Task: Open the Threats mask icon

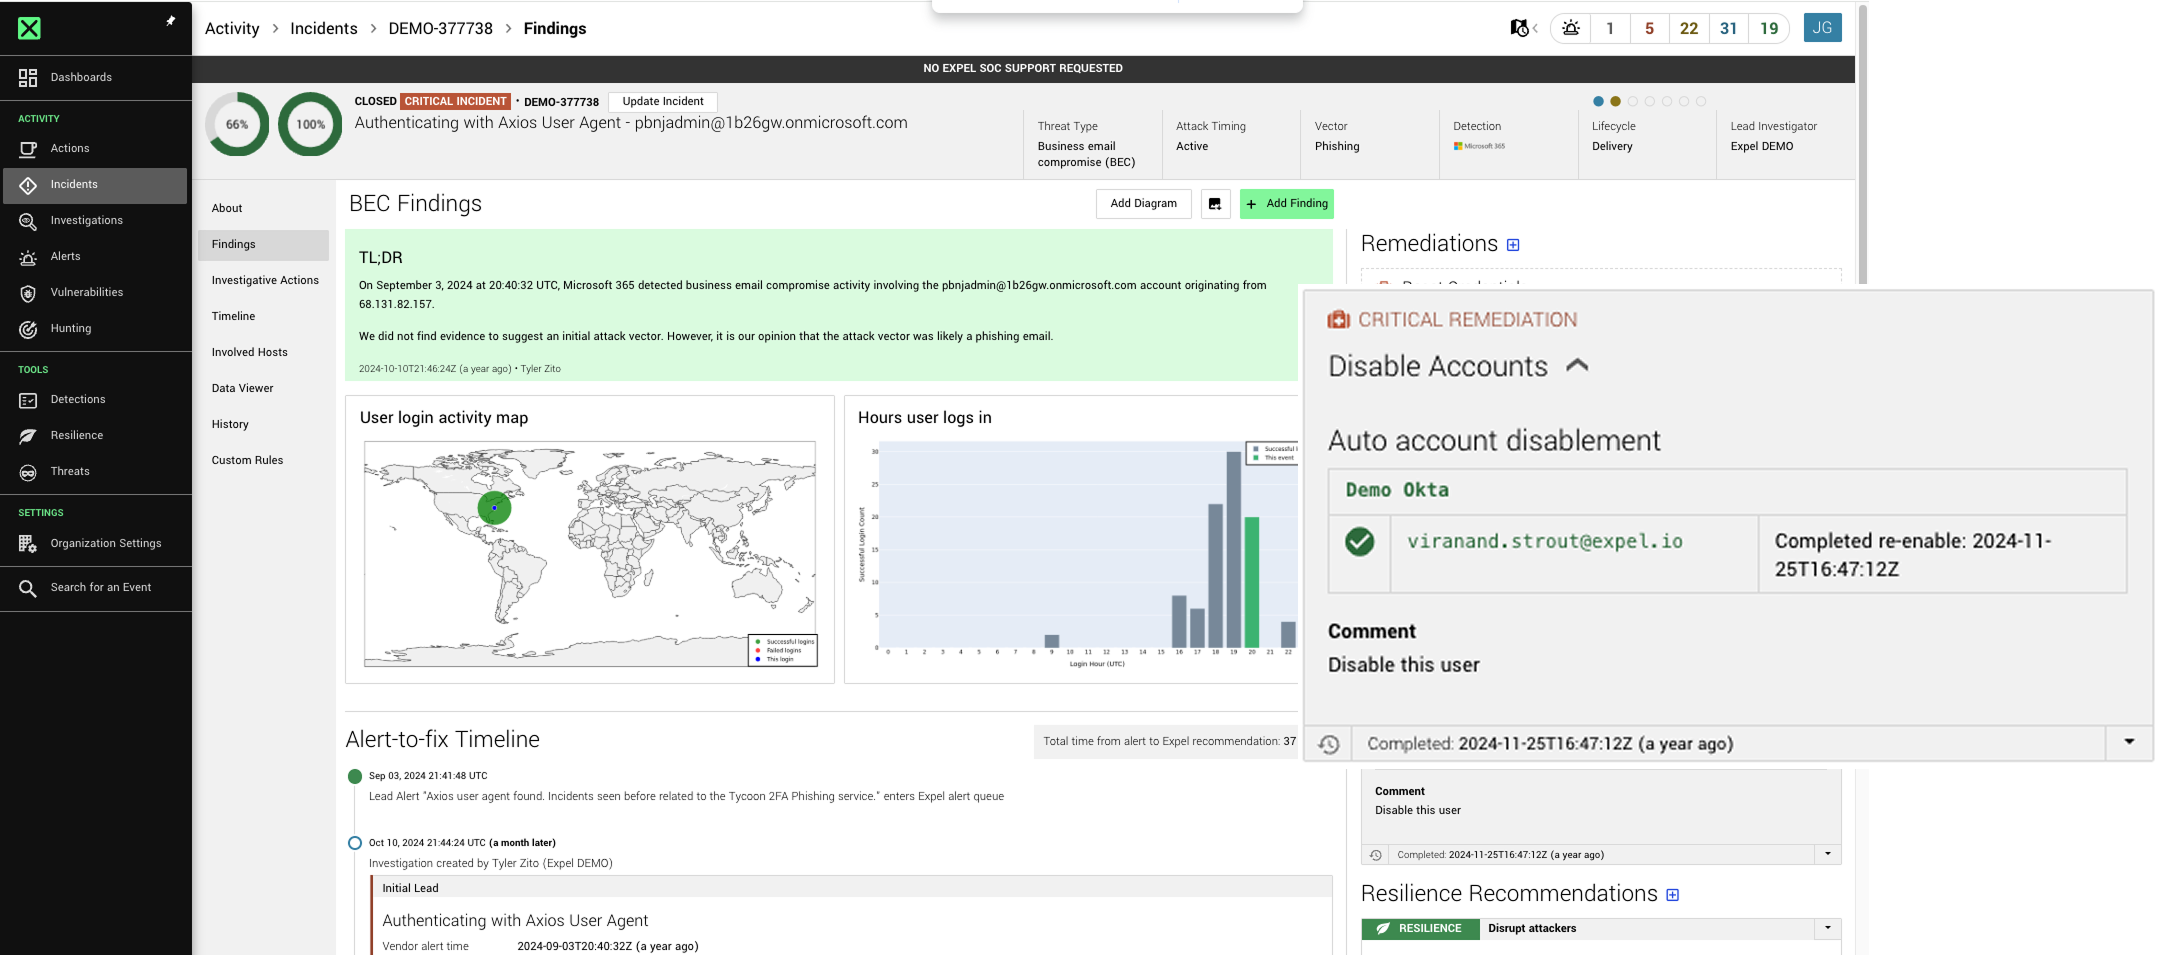Action: click(x=28, y=472)
